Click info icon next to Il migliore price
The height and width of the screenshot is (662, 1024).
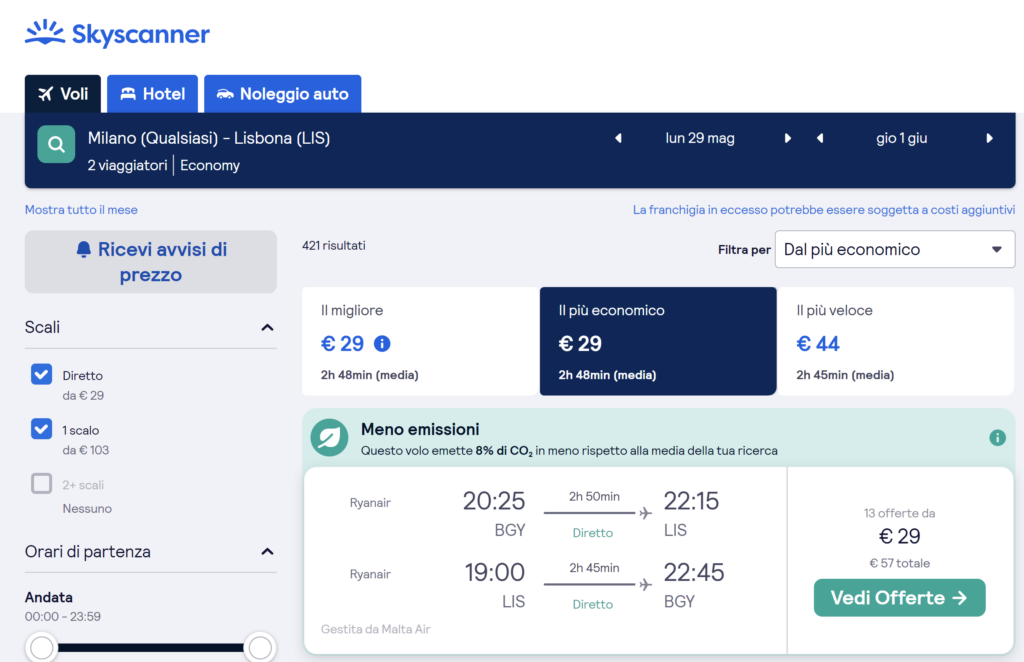click(x=382, y=344)
